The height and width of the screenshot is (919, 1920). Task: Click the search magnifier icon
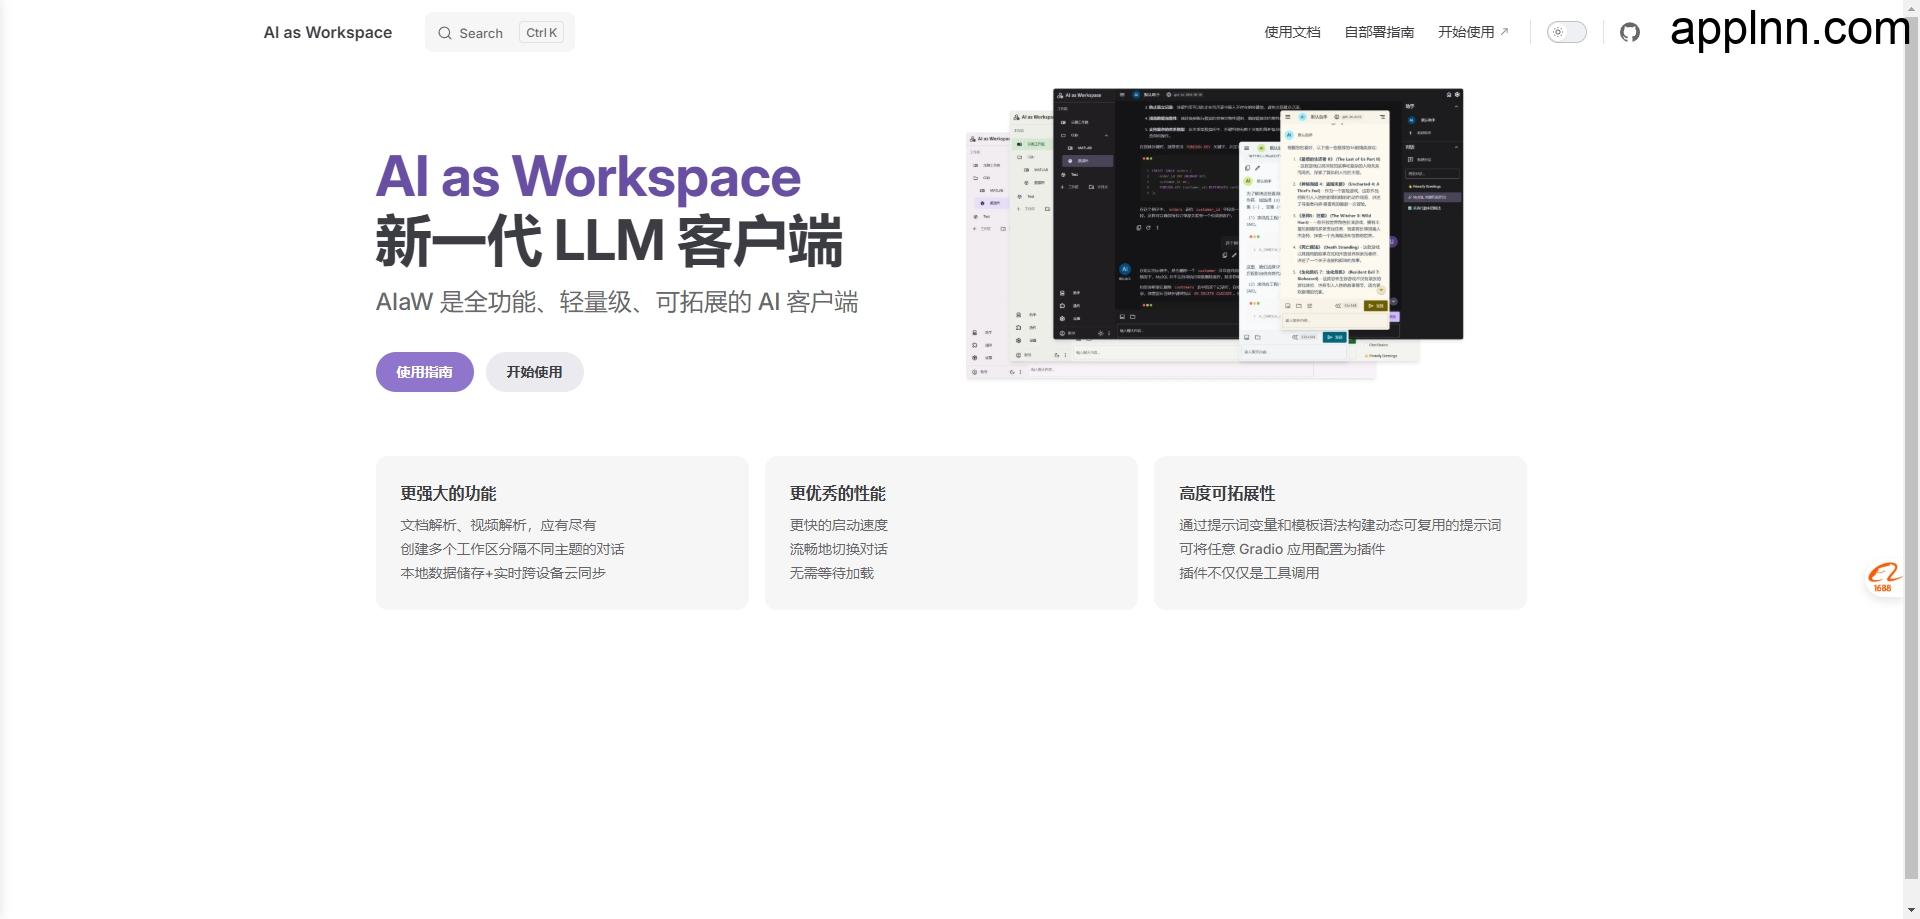pos(445,33)
